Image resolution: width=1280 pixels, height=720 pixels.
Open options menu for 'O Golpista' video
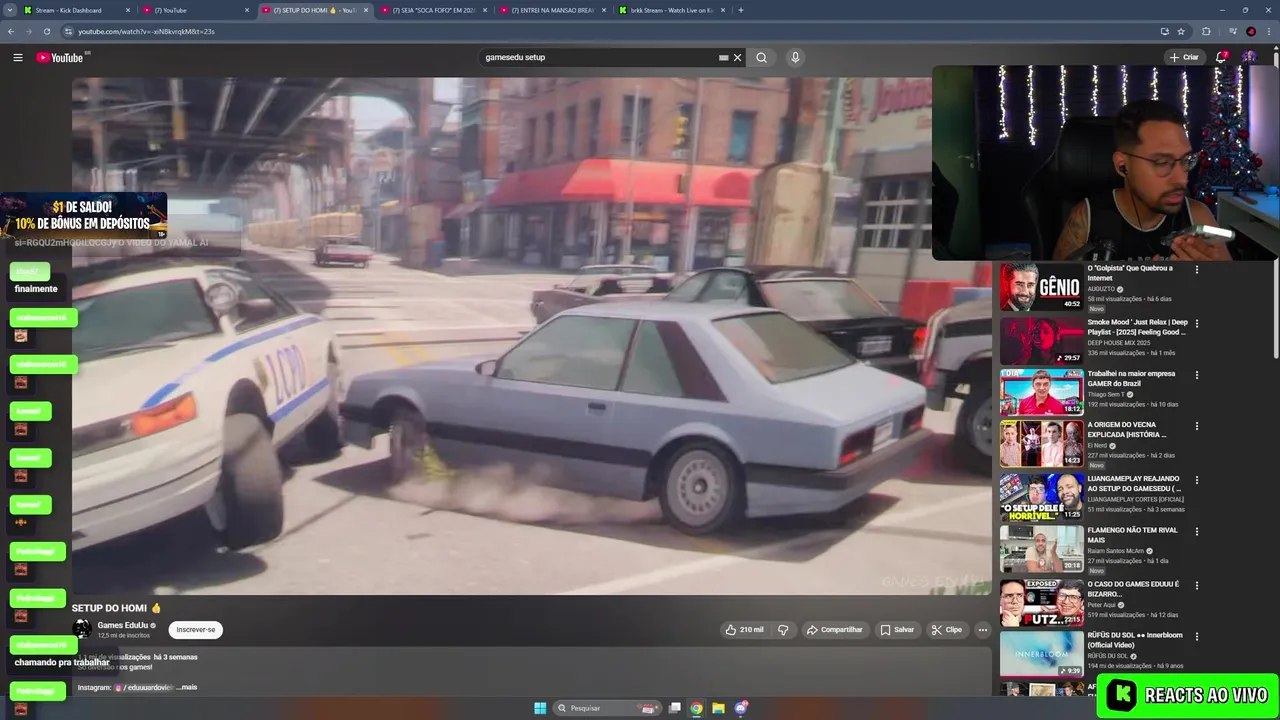pos(1197,269)
